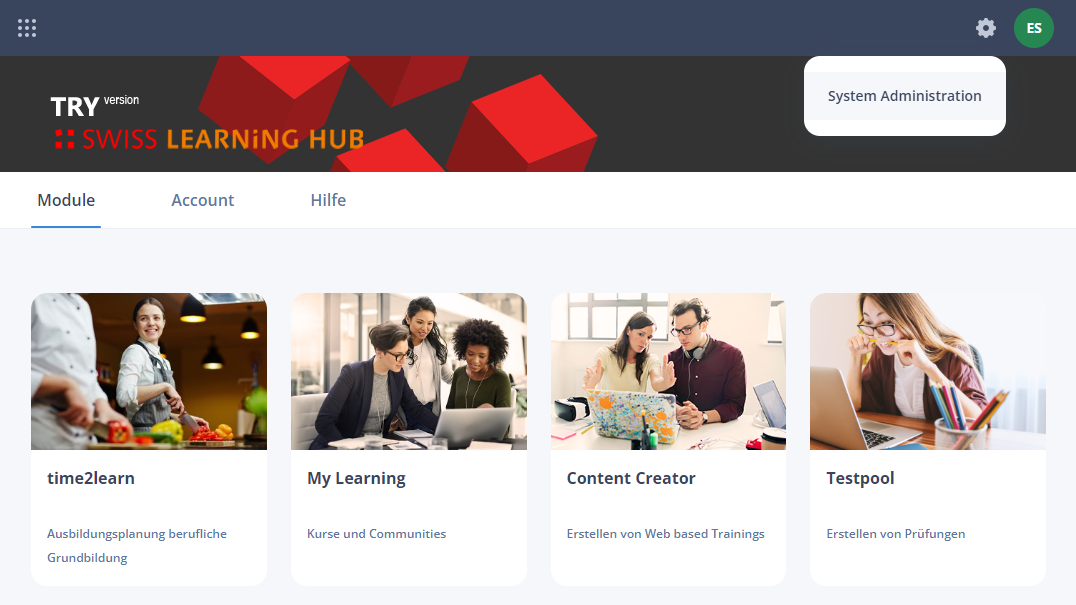Click the Content Creator title

(631, 478)
